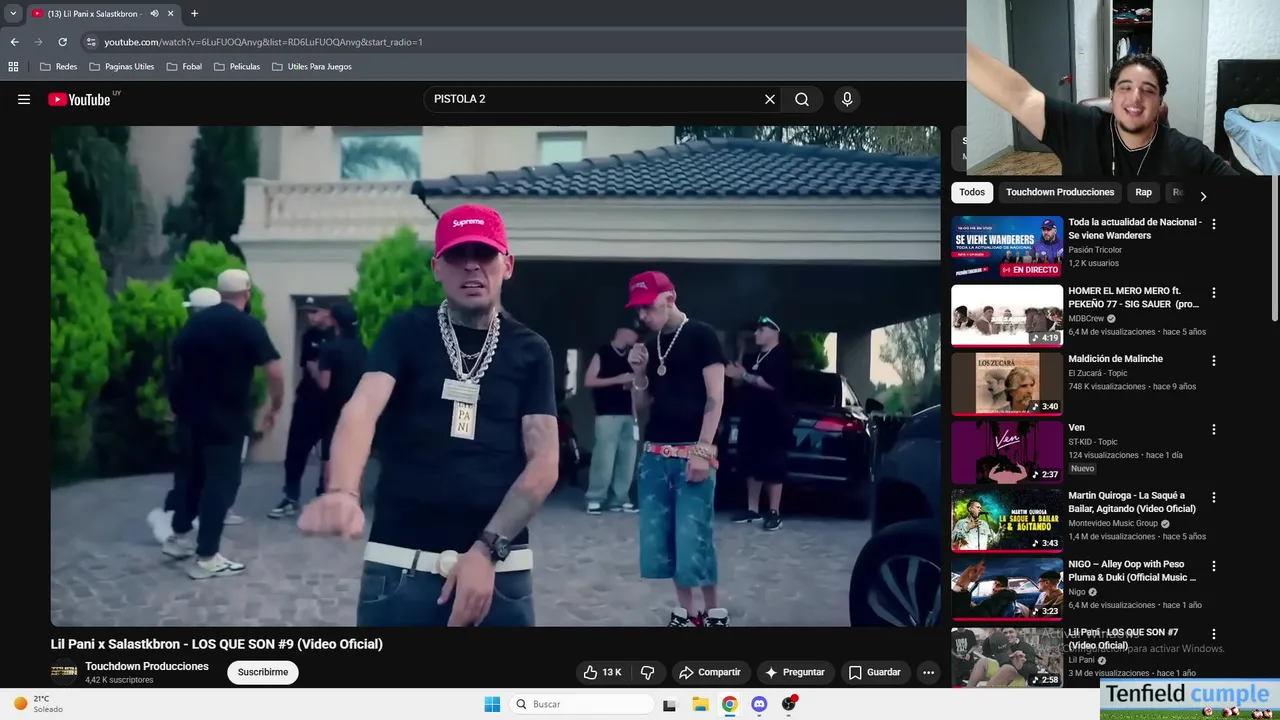Reload the browser page
This screenshot has height=720, width=1280.
coord(62,42)
